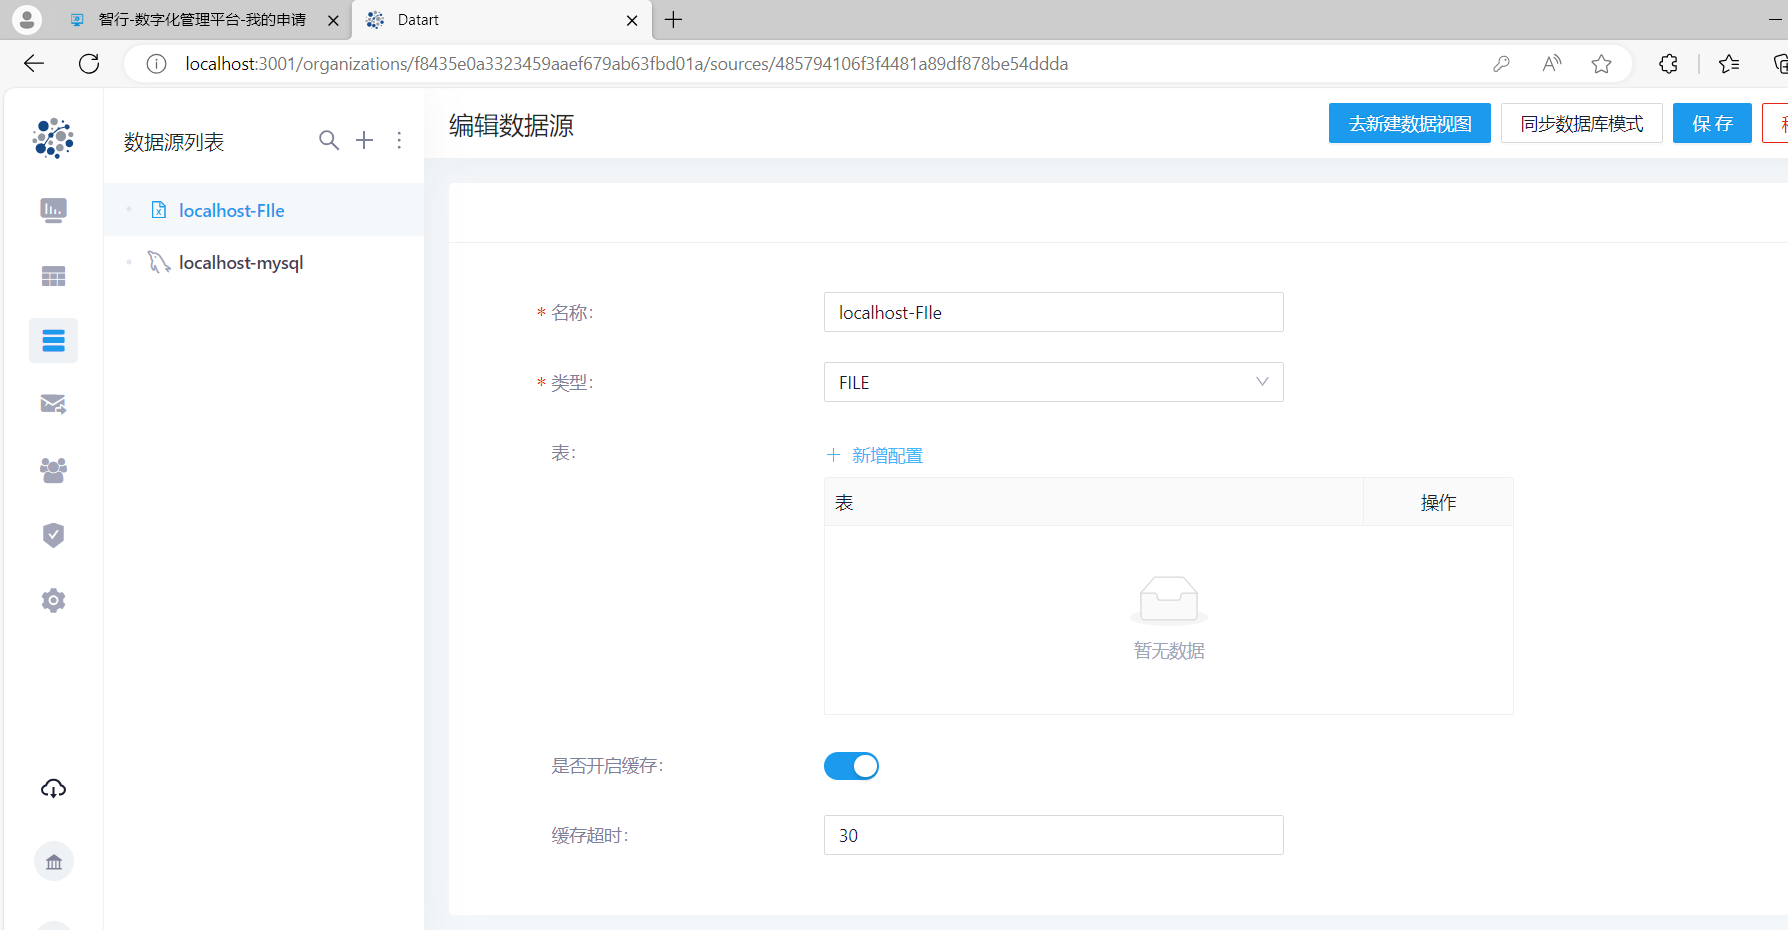
Task: Click the 去新建数据视图 button
Action: point(1409,124)
